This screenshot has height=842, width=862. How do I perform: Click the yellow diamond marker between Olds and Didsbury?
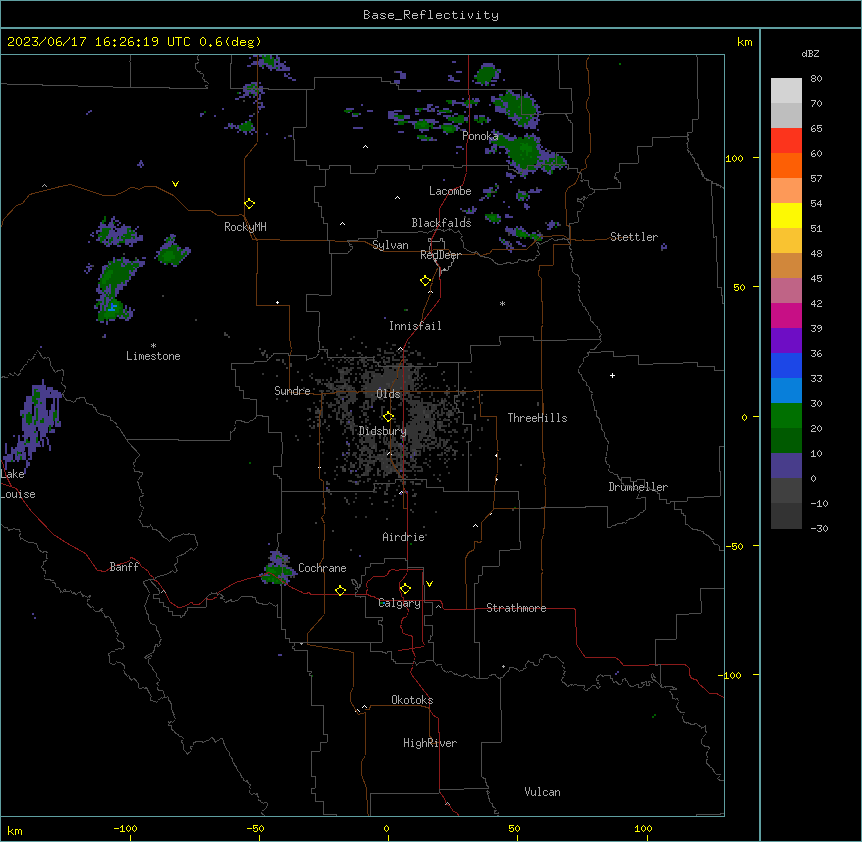pyautogui.click(x=388, y=417)
